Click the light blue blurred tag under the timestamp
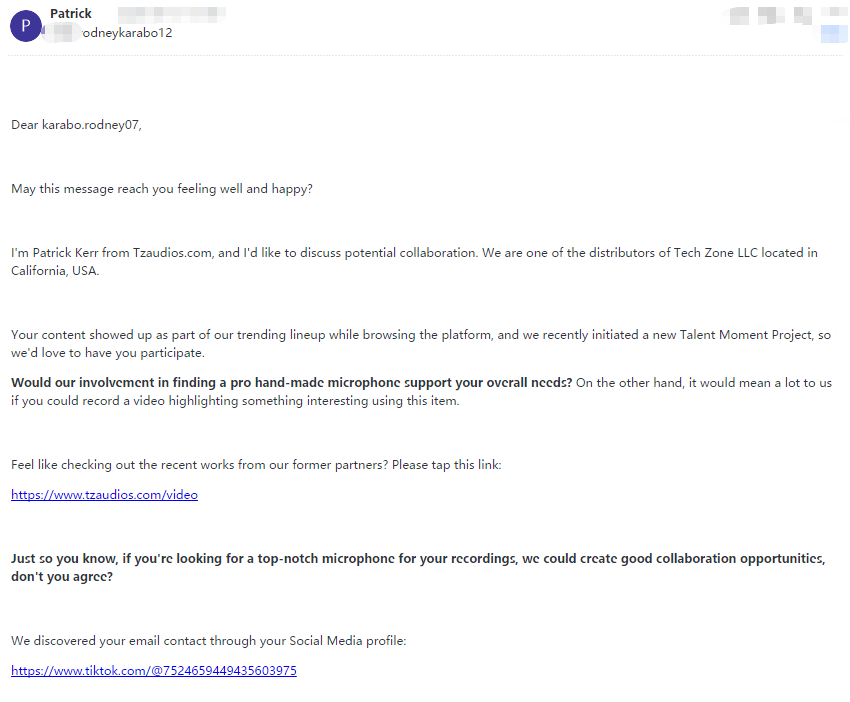 (x=833, y=34)
